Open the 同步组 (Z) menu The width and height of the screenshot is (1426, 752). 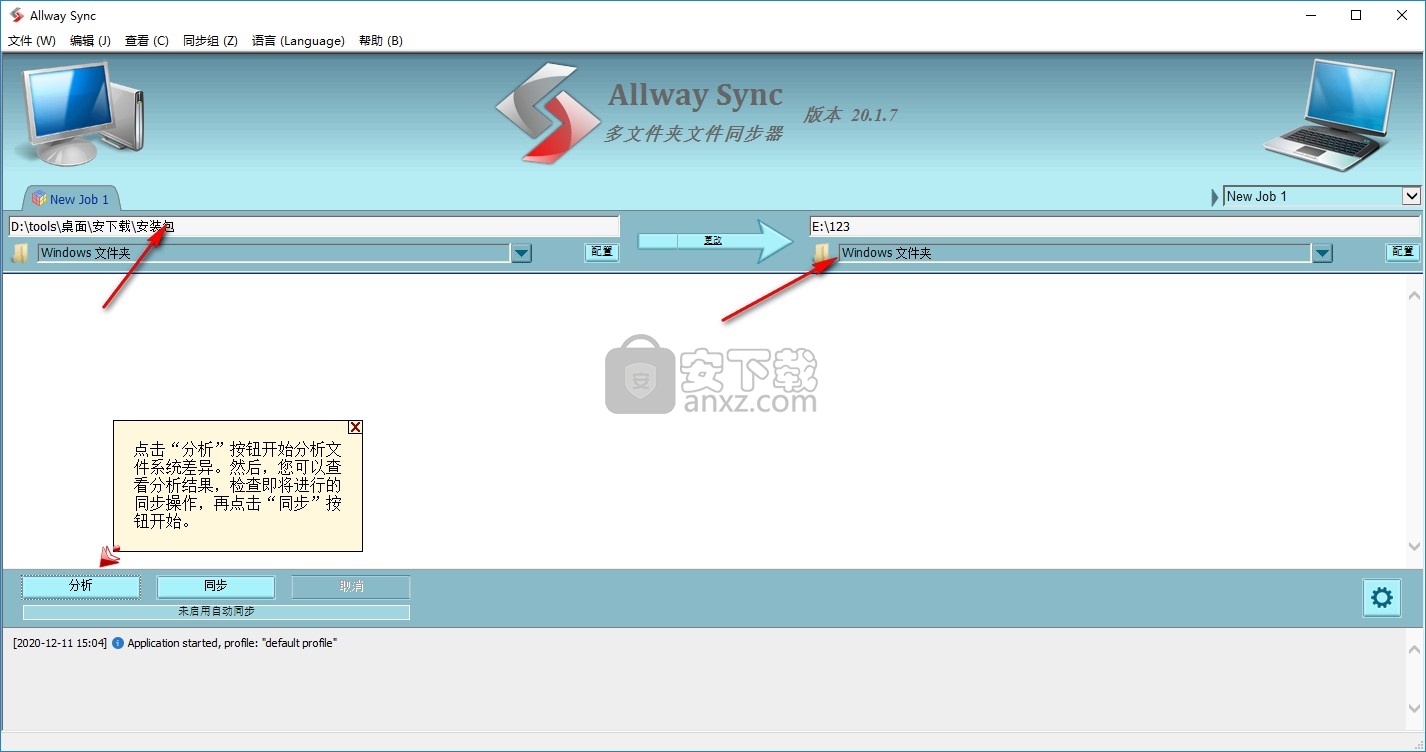[x=210, y=41]
